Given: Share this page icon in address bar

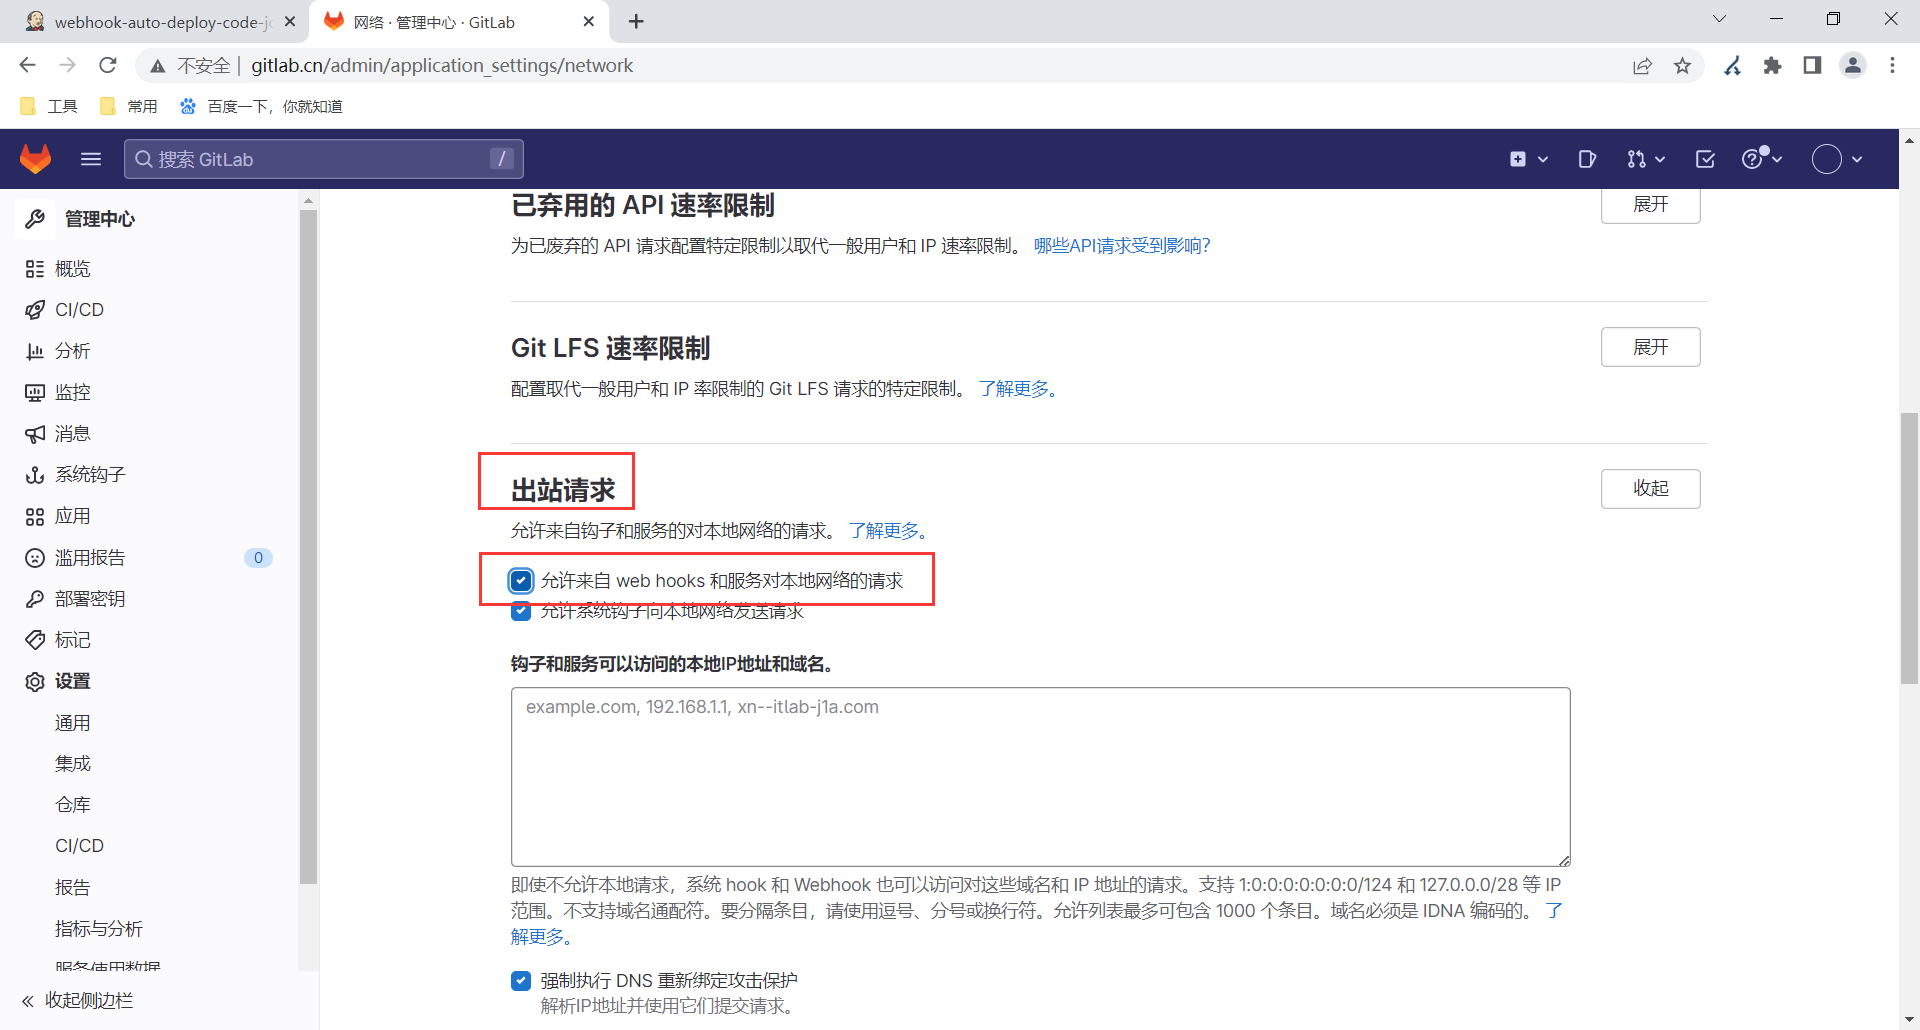Looking at the screenshot, I should 1642,66.
